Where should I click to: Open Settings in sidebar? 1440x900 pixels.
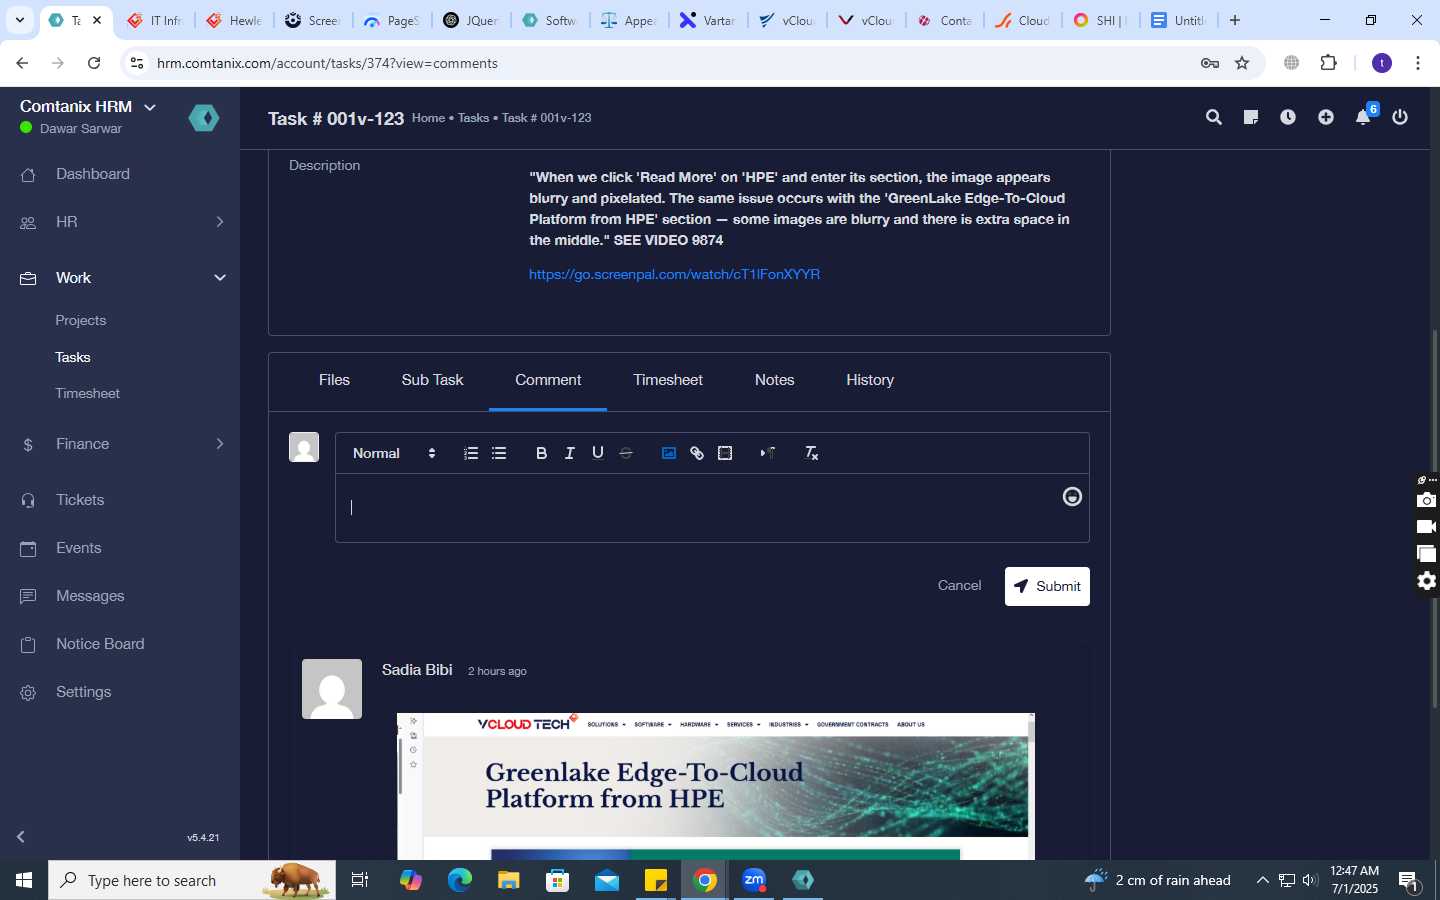(x=84, y=692)
